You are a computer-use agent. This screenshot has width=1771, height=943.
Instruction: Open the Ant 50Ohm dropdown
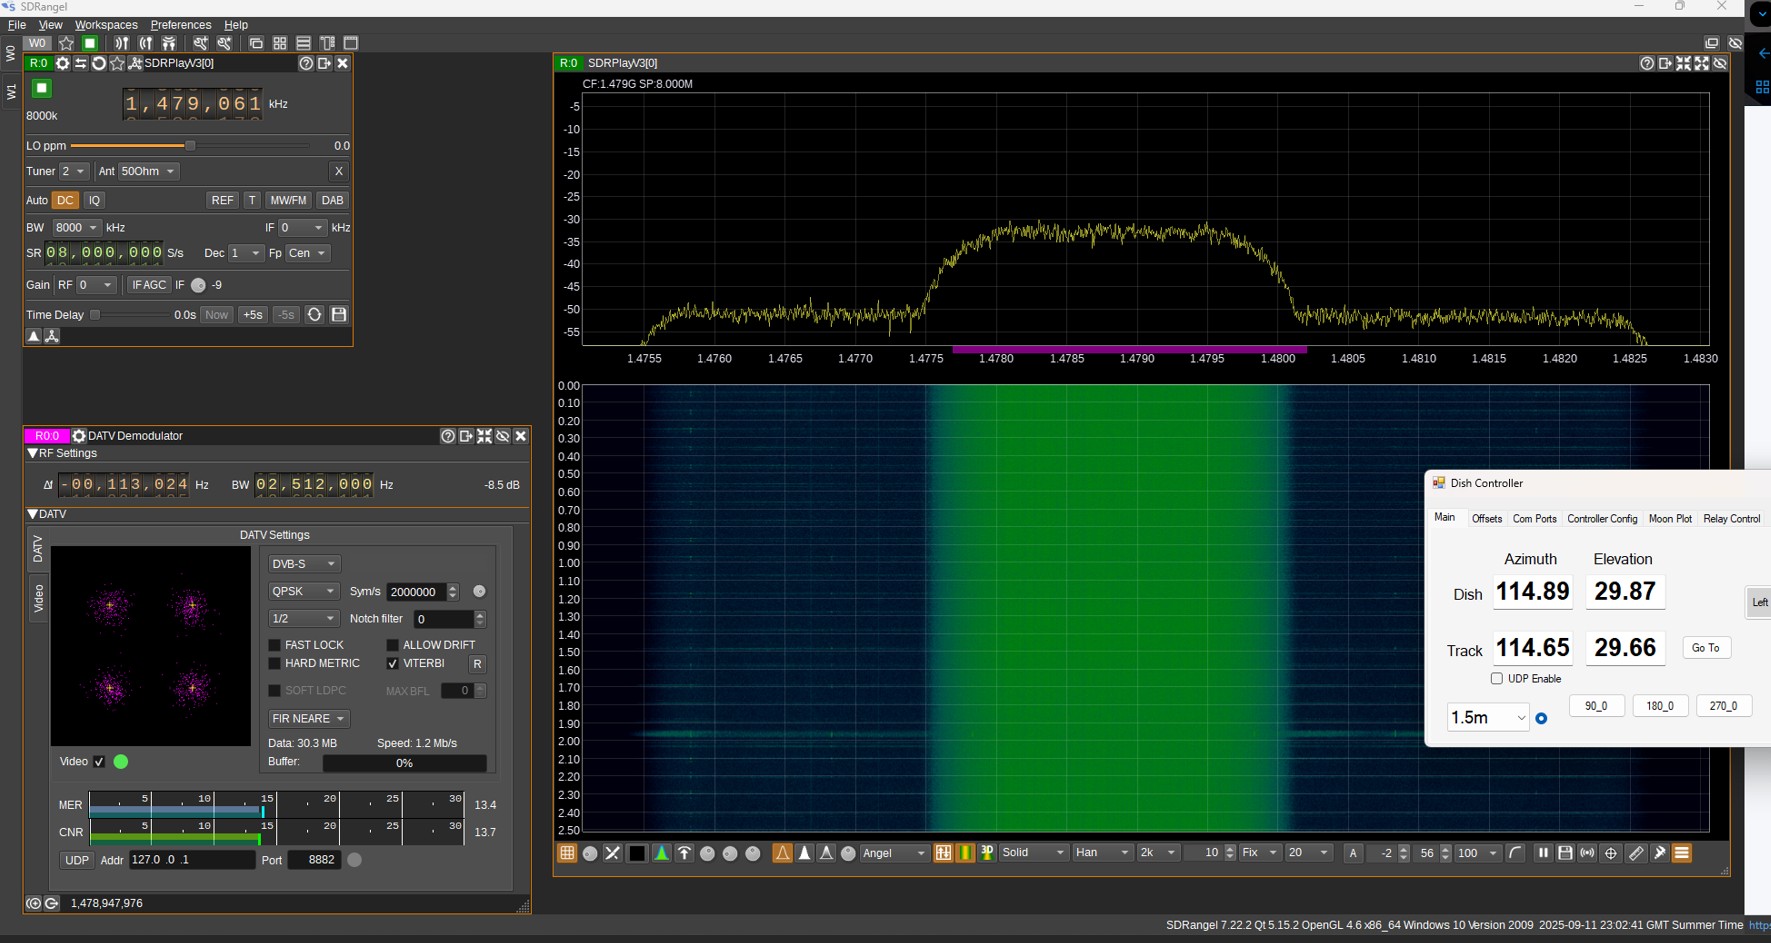(x=149, y=171)
